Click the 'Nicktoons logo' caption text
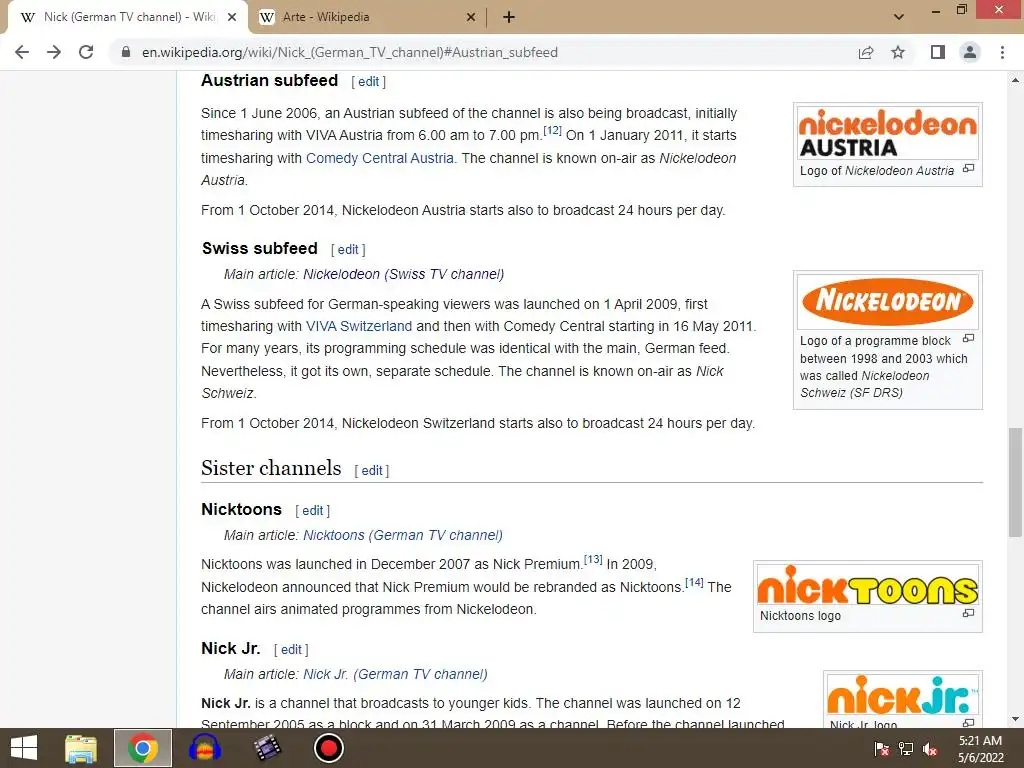The width and height of the screenshot is (1024, 768). (800, 616)
